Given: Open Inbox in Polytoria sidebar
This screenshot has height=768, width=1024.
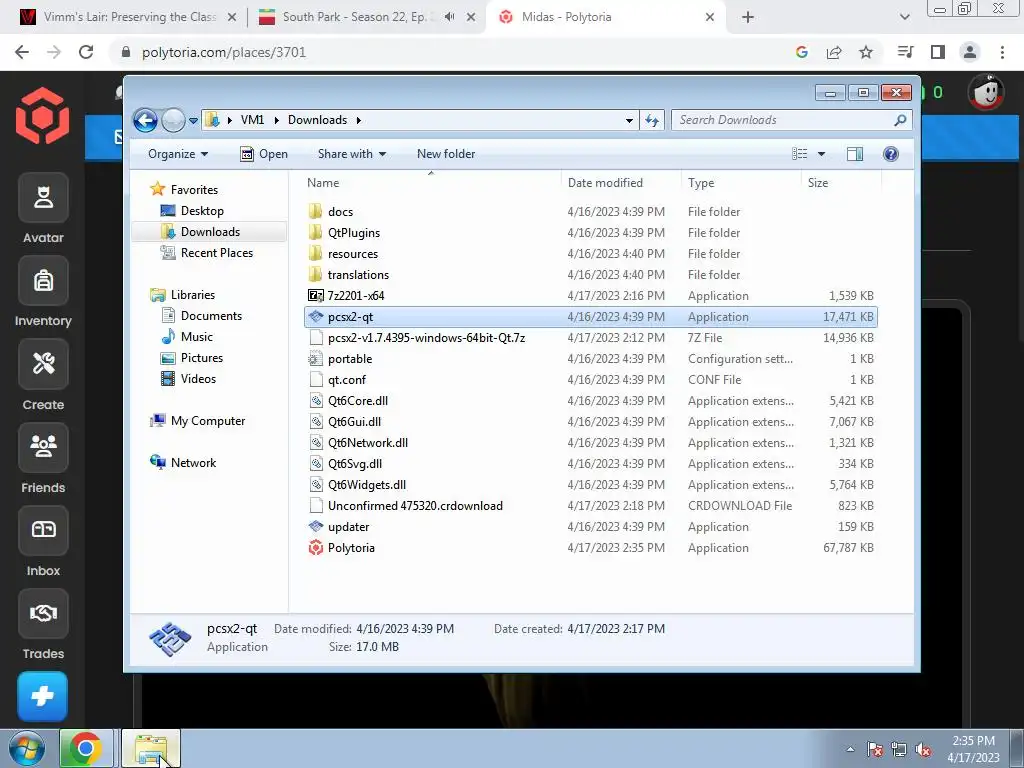Looking at the screenshot, I should pos(43,530).
